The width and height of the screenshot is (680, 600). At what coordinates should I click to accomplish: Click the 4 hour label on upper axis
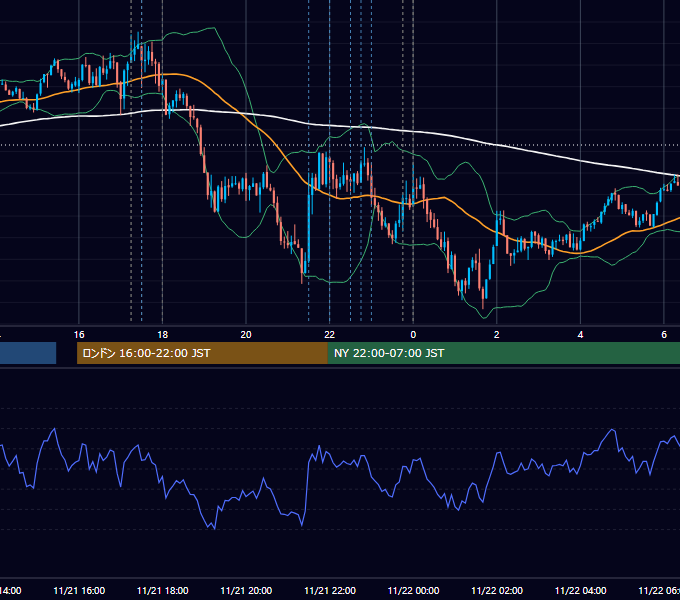coord(580,335)
